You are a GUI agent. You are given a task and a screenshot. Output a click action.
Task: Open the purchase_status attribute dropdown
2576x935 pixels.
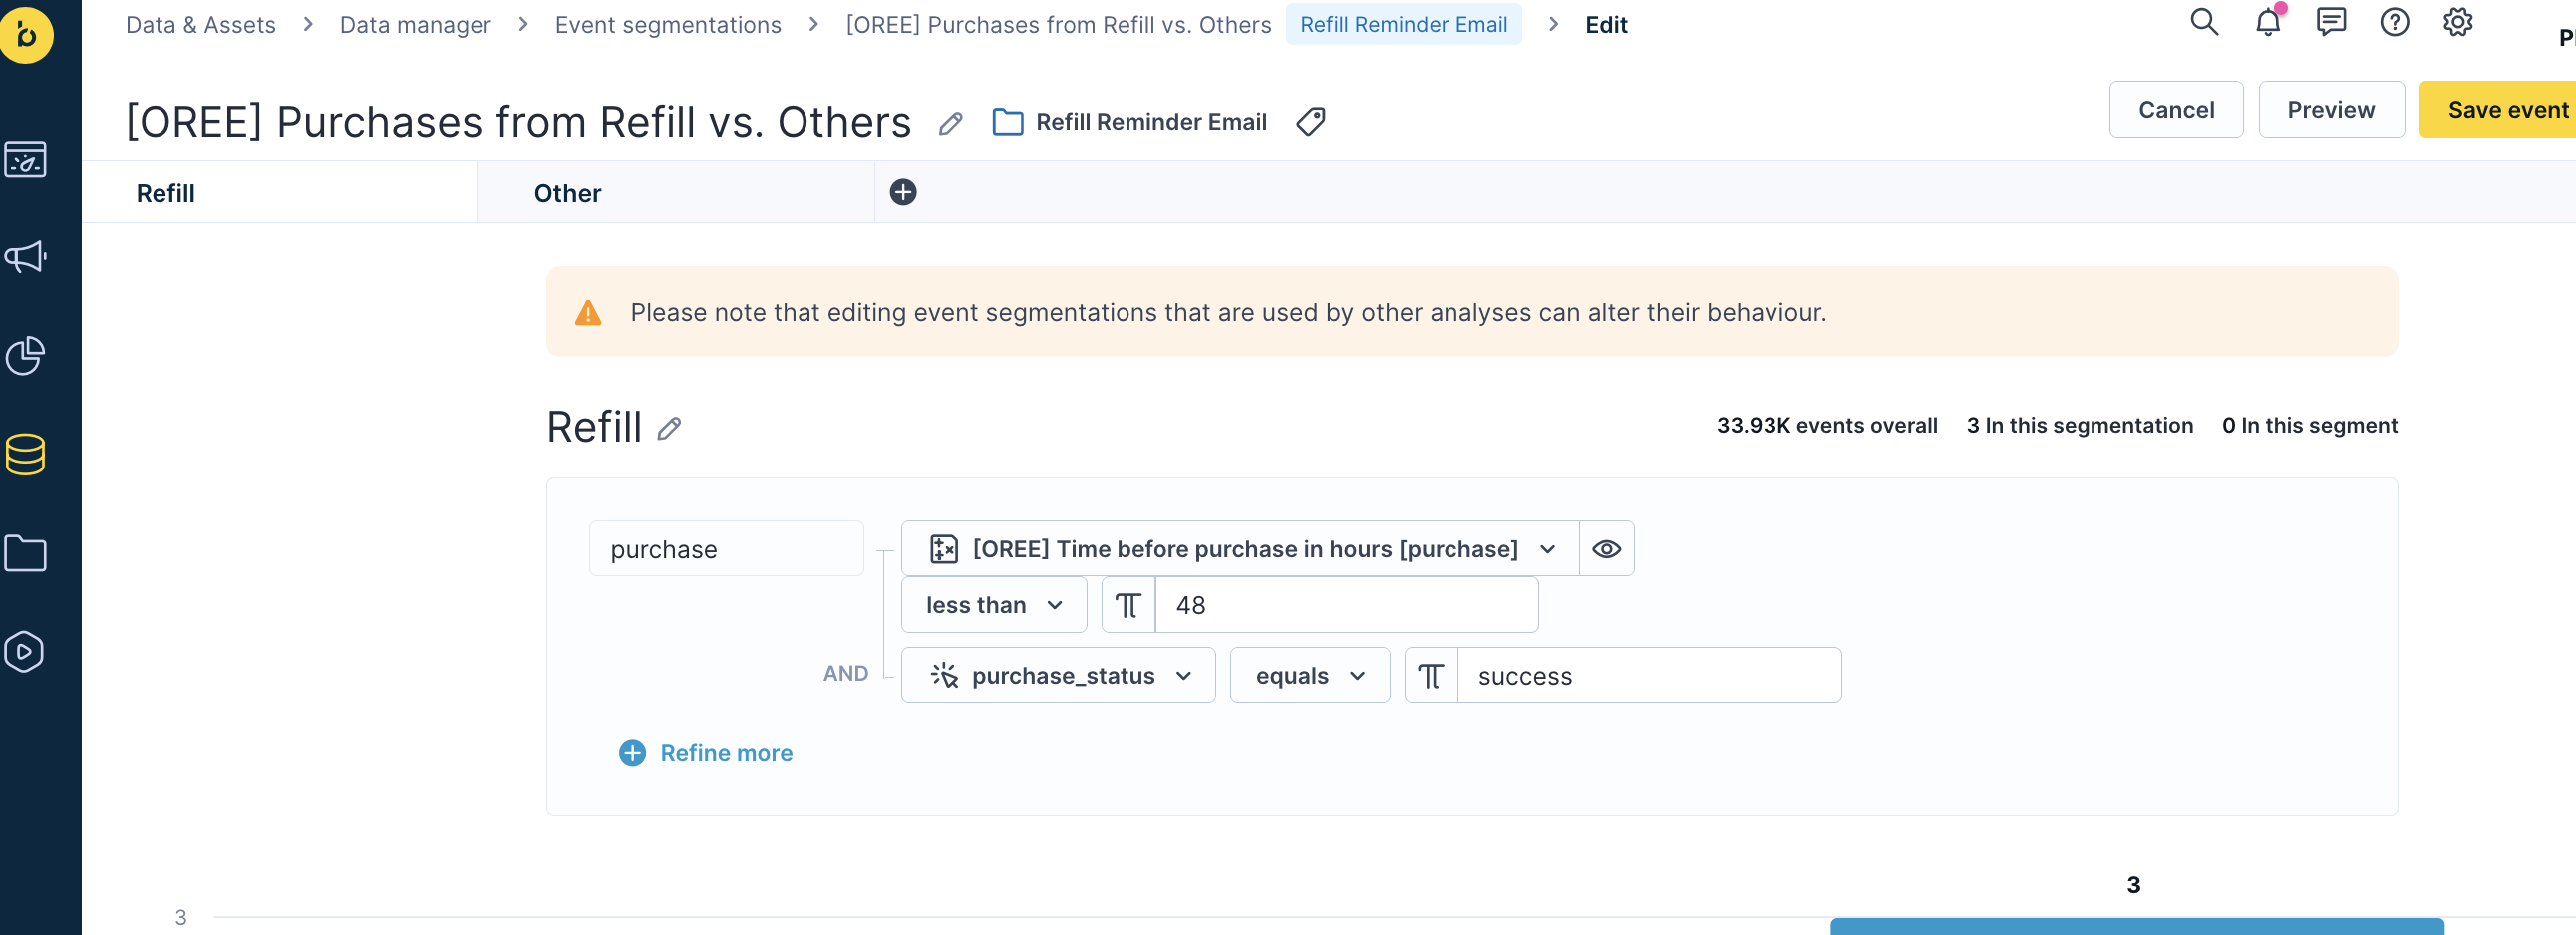[x=1057, y=676]
